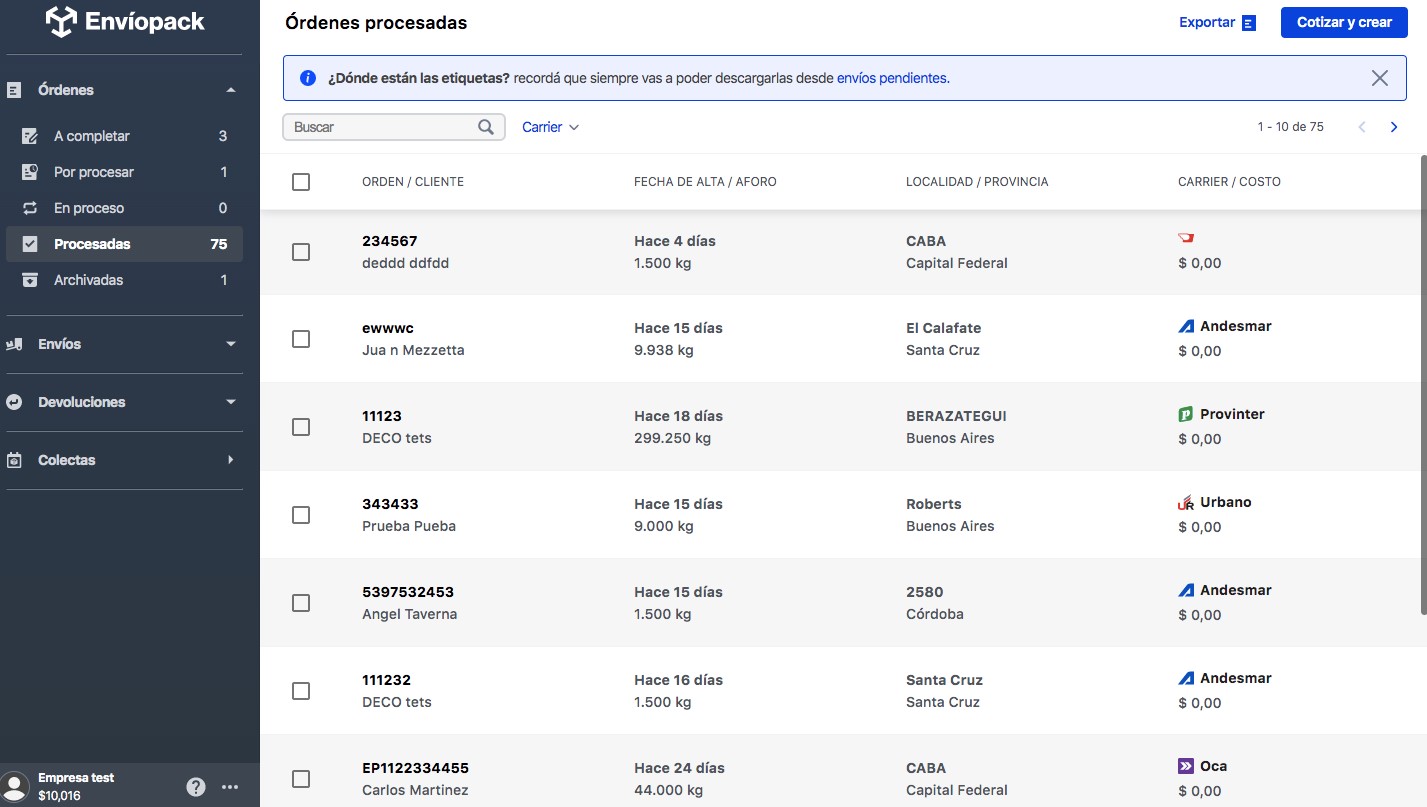Toggle the select-all orders checkbox
This screenshot has width=1427, height=807.
click(301, 182)
